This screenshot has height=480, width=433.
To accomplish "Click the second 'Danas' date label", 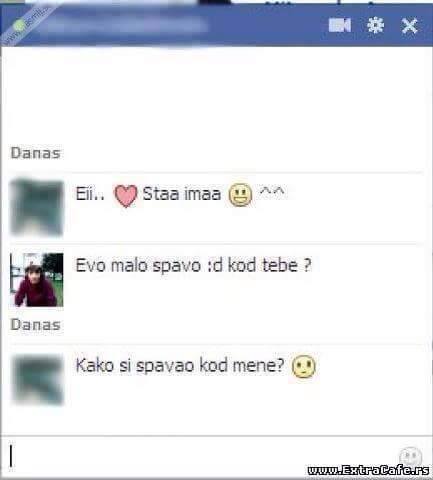I will [x=36, y=324].
